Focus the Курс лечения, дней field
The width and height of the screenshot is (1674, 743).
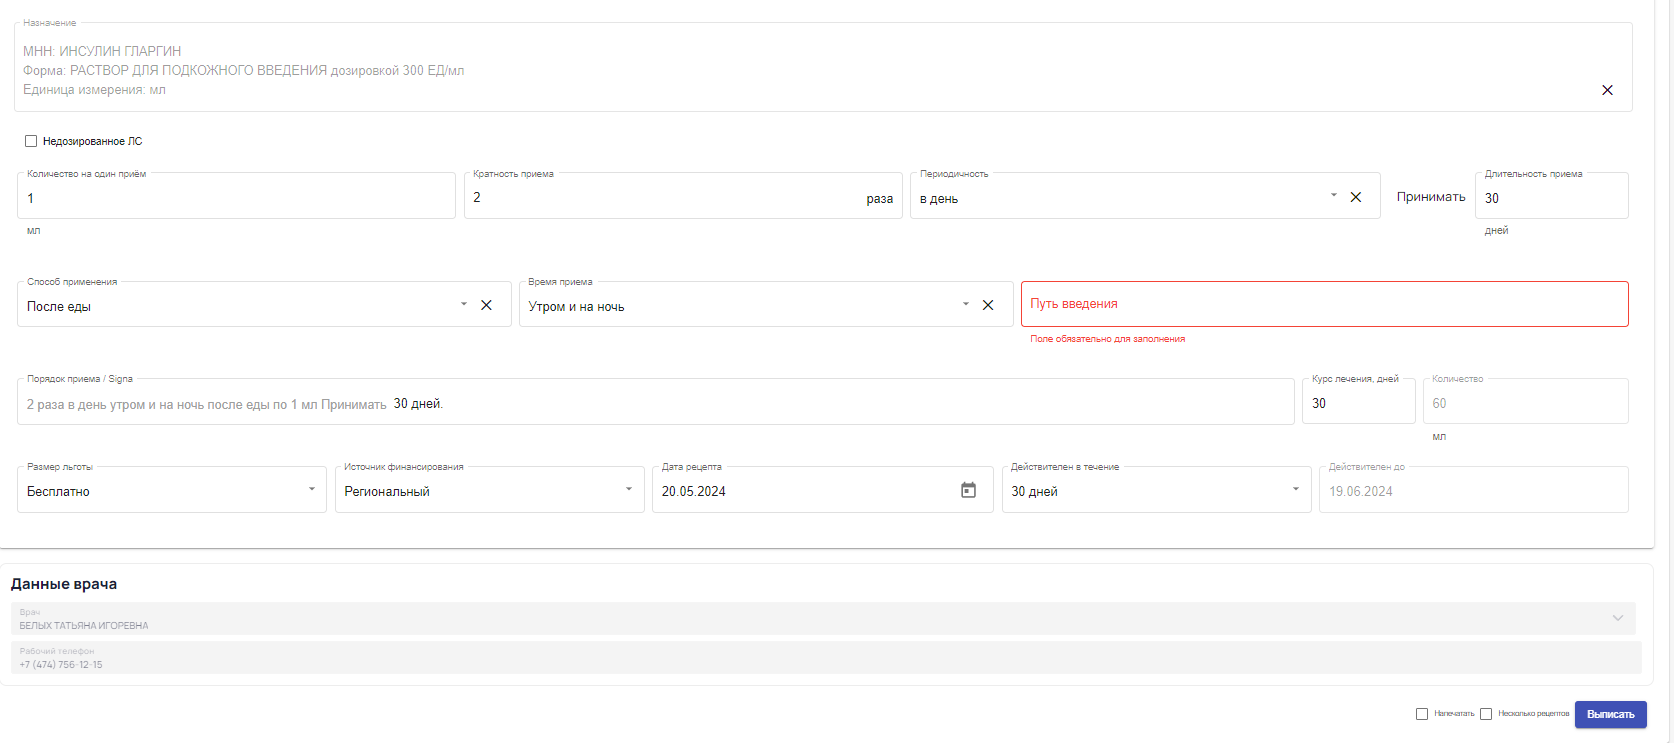pyautogui.click(x=1358, y=402)
